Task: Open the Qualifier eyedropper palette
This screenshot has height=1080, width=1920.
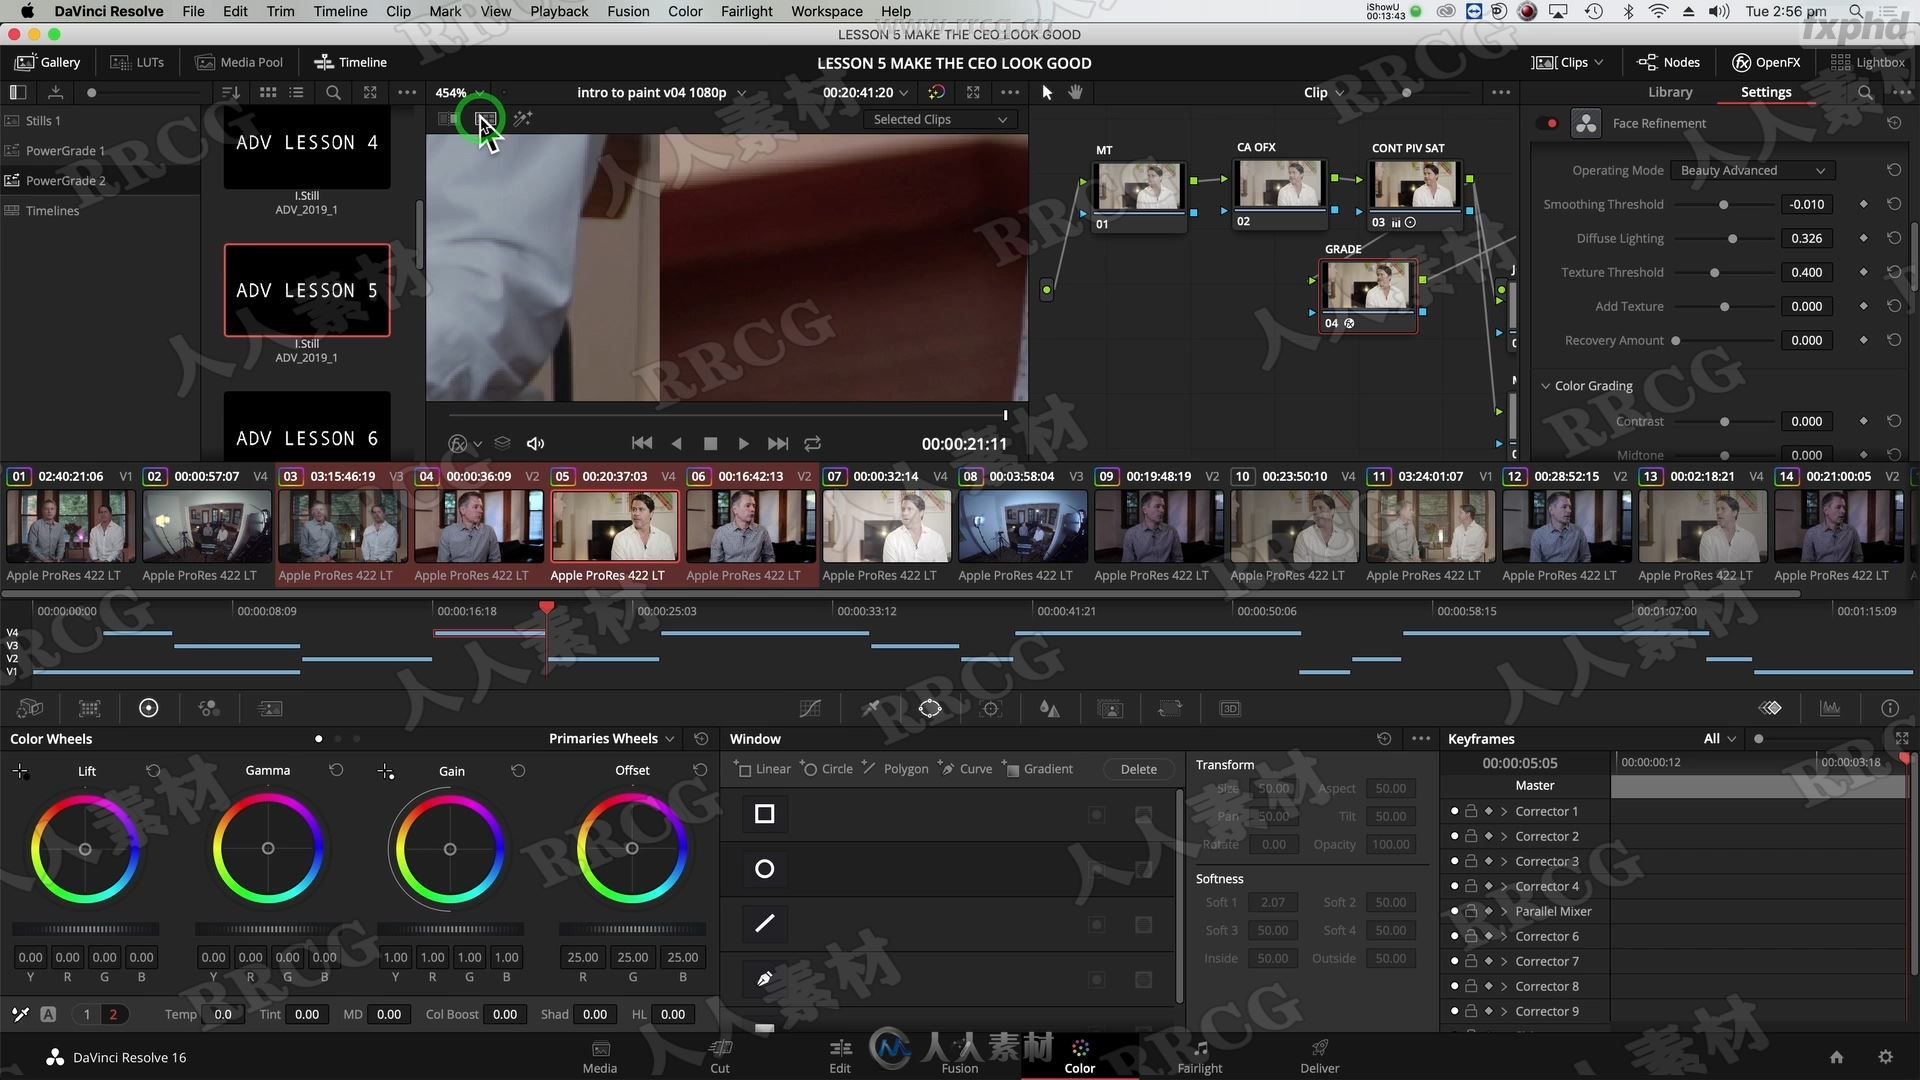Action: 871,708
